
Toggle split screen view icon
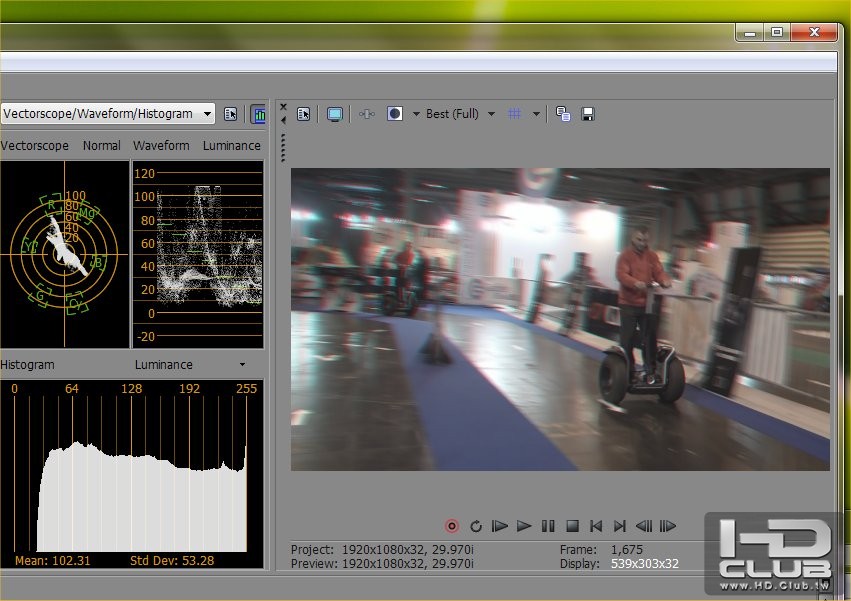coord(395,114)
